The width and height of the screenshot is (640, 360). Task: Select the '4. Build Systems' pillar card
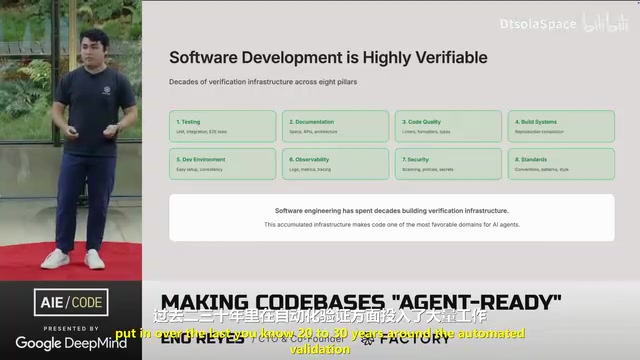coord(561,126)
